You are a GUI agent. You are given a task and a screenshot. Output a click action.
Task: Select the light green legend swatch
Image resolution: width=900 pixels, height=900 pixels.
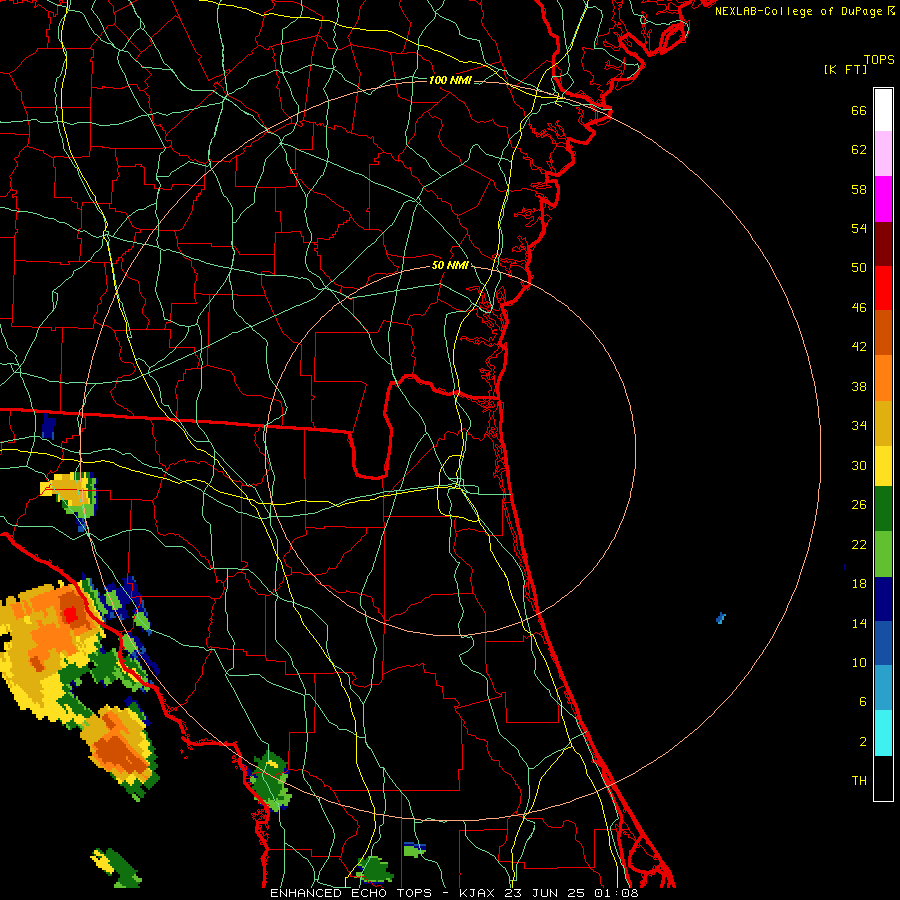883,553
